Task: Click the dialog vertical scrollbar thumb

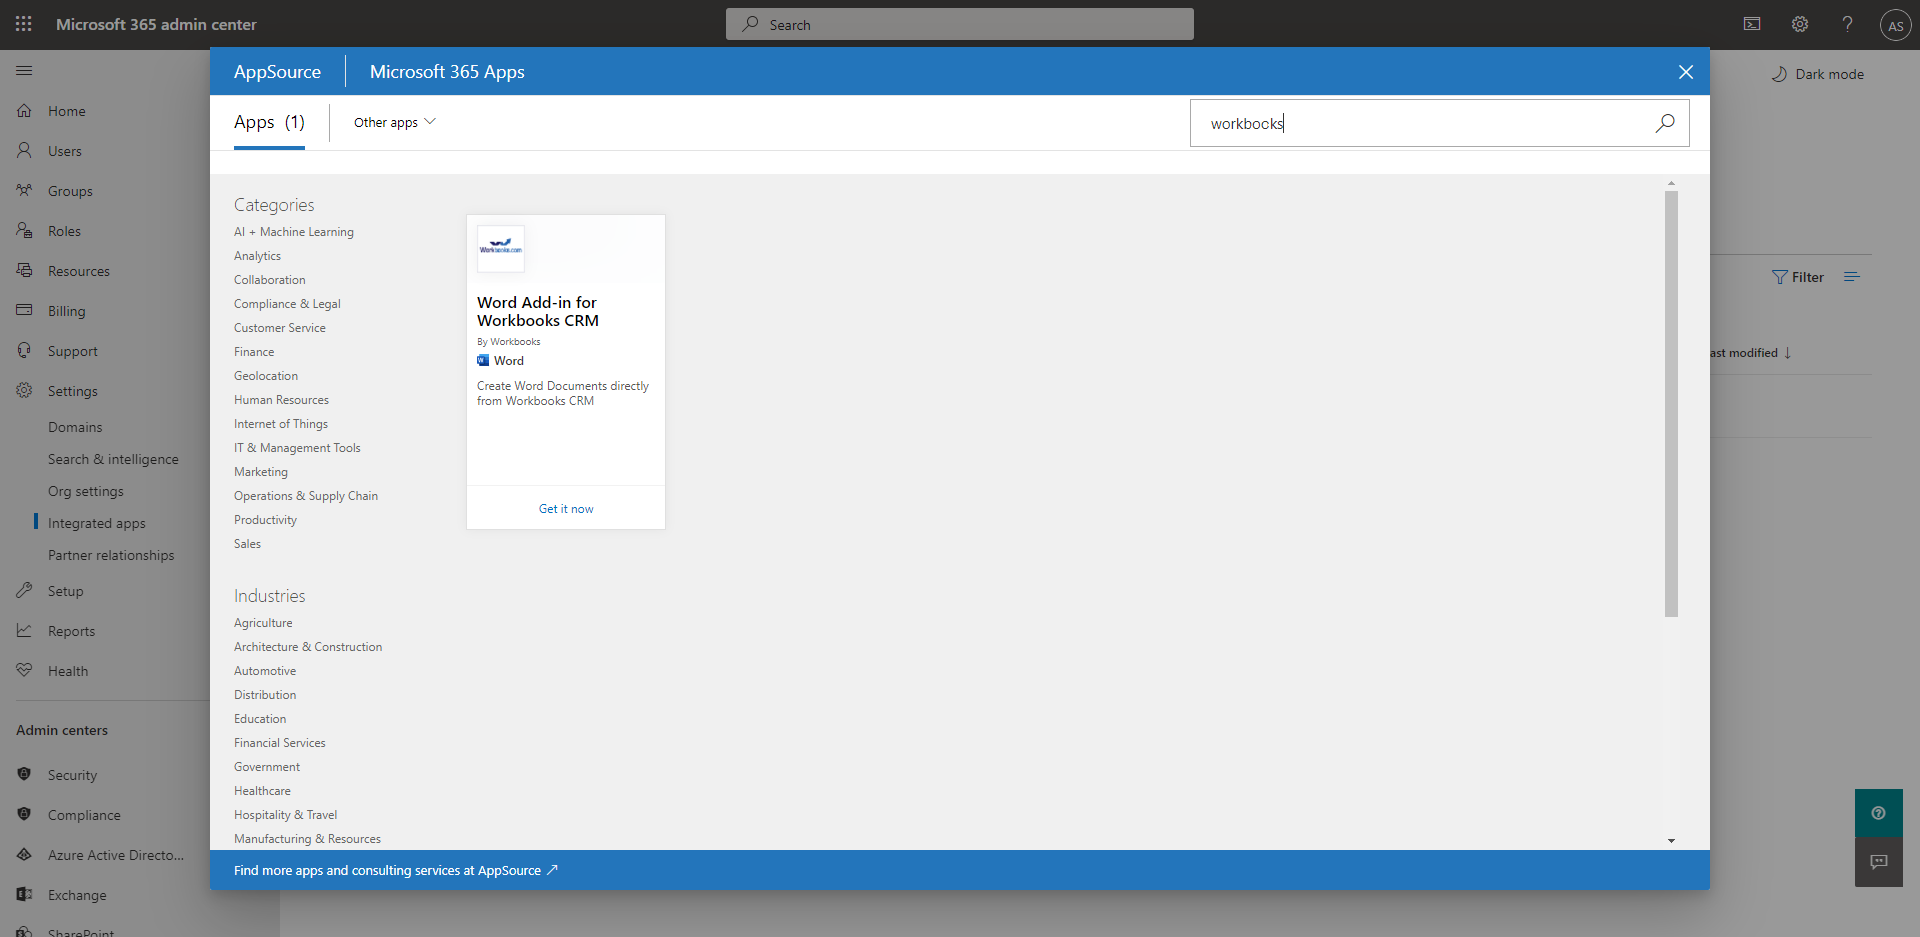Action: 1671,404
